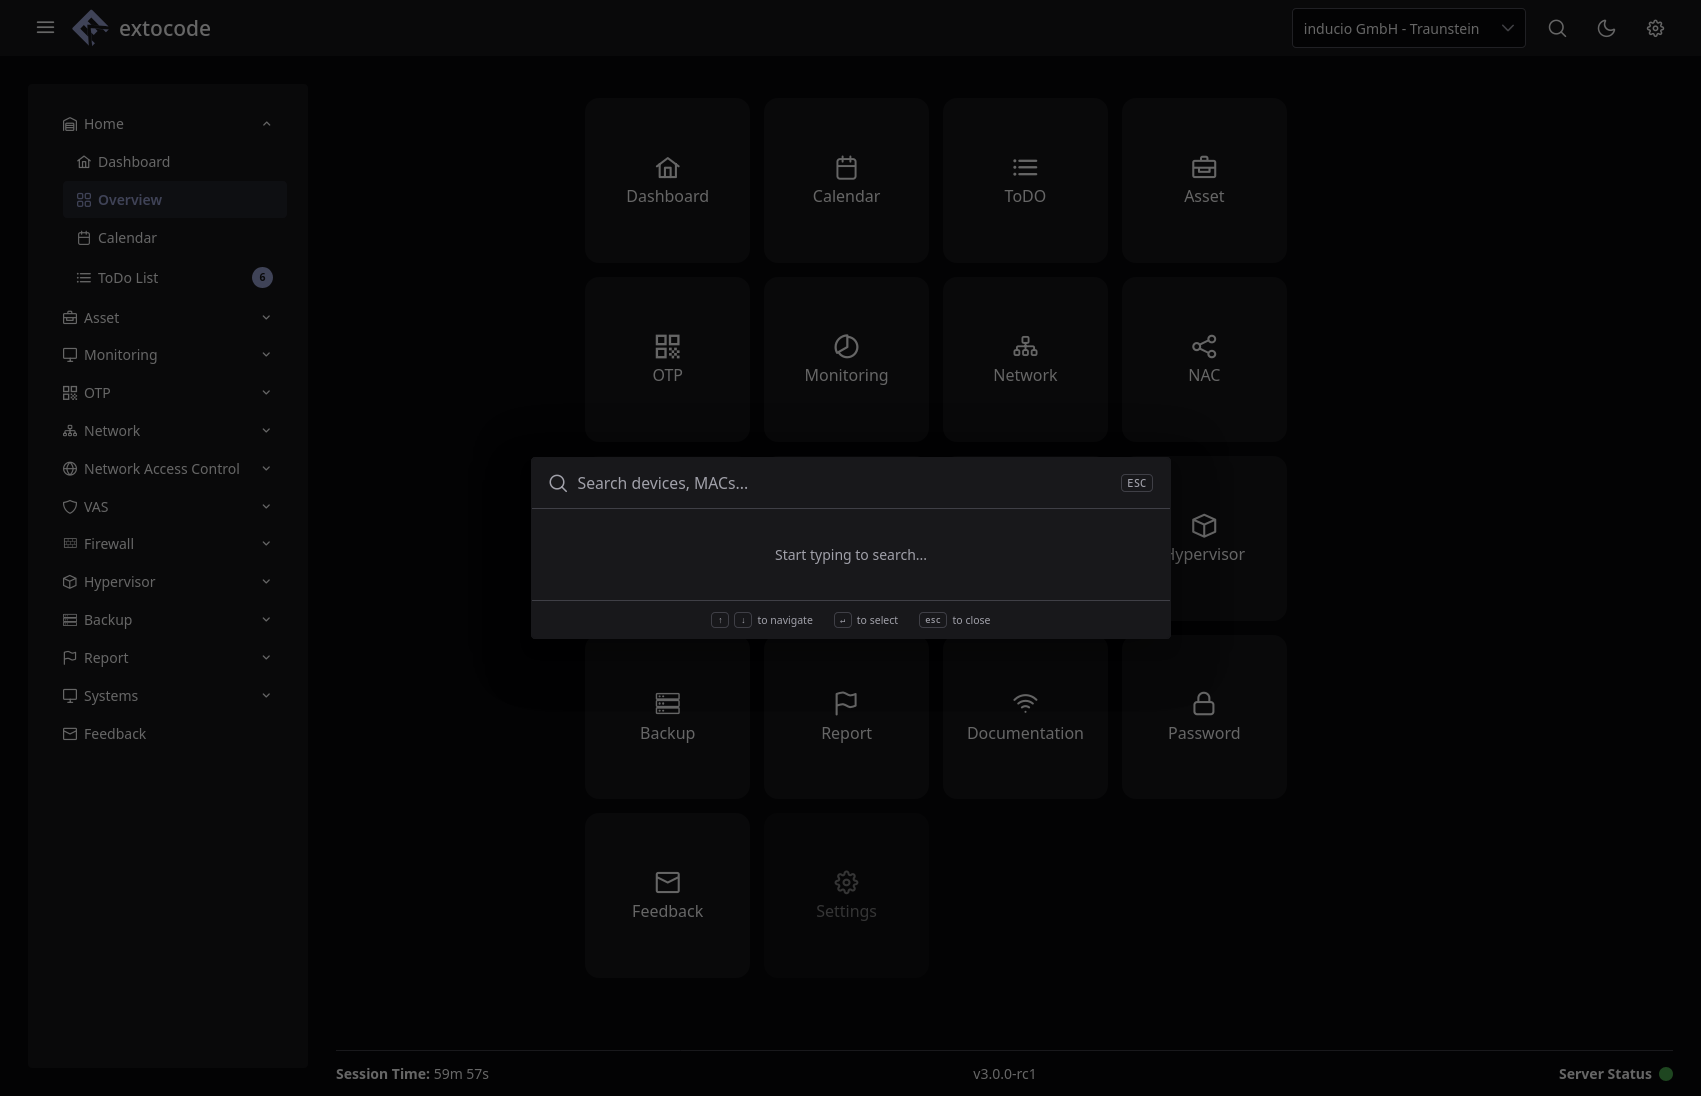
Task: Toggle dark mode with the moon icon
Action: (1606, 29)
